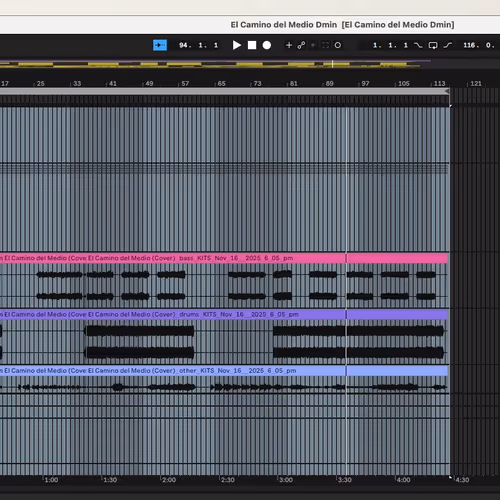Toggle the Loop switch in transport

tap(433, 45)
